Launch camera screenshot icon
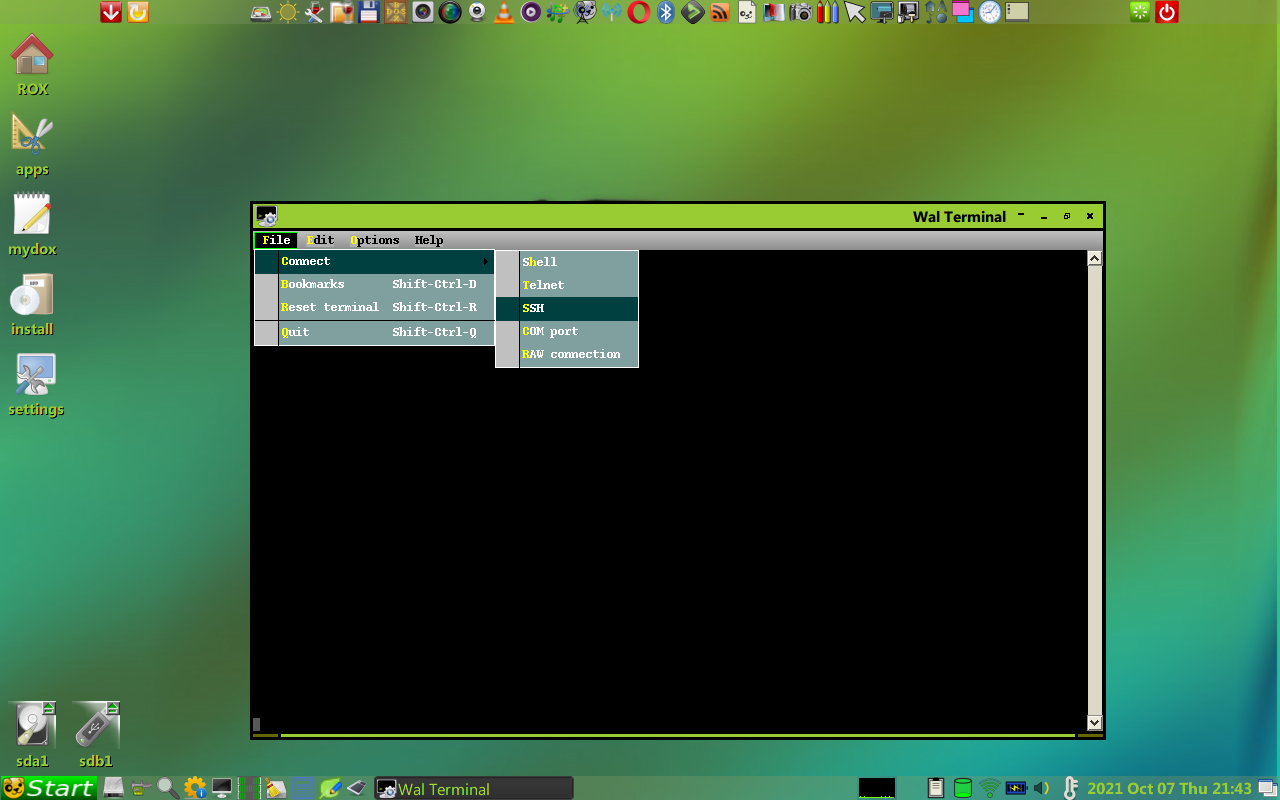The image size is (1280, 800). tap(801, 12)
